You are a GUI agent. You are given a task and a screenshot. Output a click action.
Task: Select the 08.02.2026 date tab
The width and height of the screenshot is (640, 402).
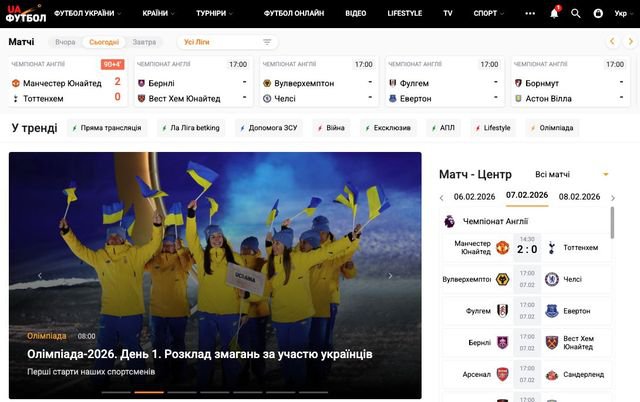579,196
